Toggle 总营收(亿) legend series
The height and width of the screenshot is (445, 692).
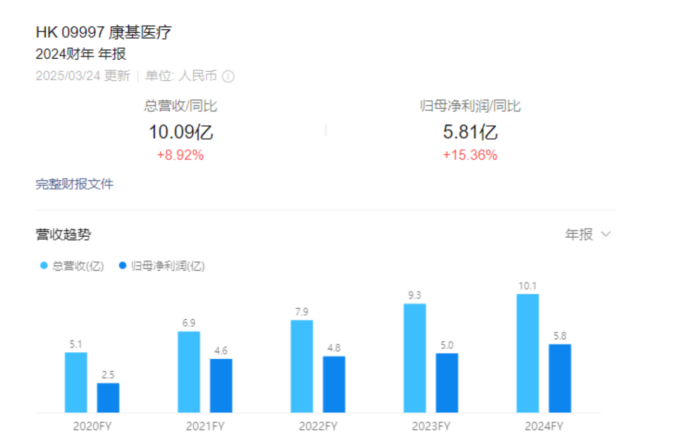click(x=72, y=266)
